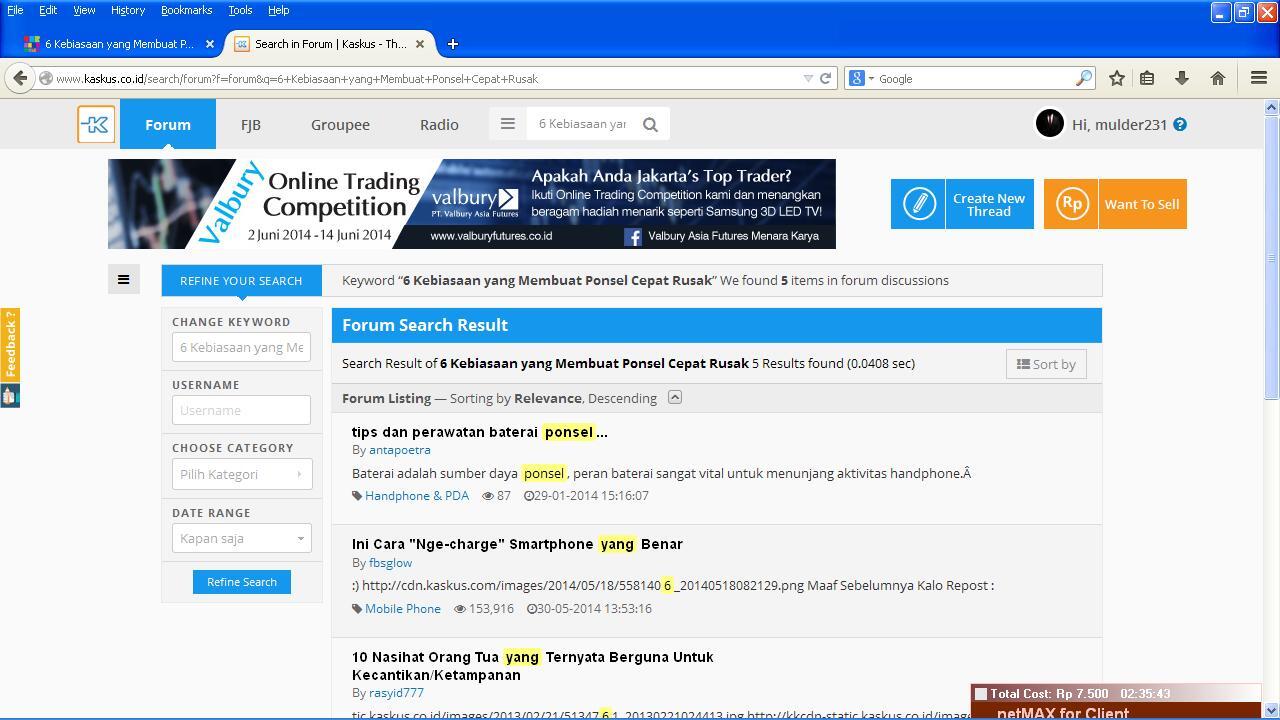1280x720 pixels.
Task: Click the Create New Thread button
Action: point(962,204)
